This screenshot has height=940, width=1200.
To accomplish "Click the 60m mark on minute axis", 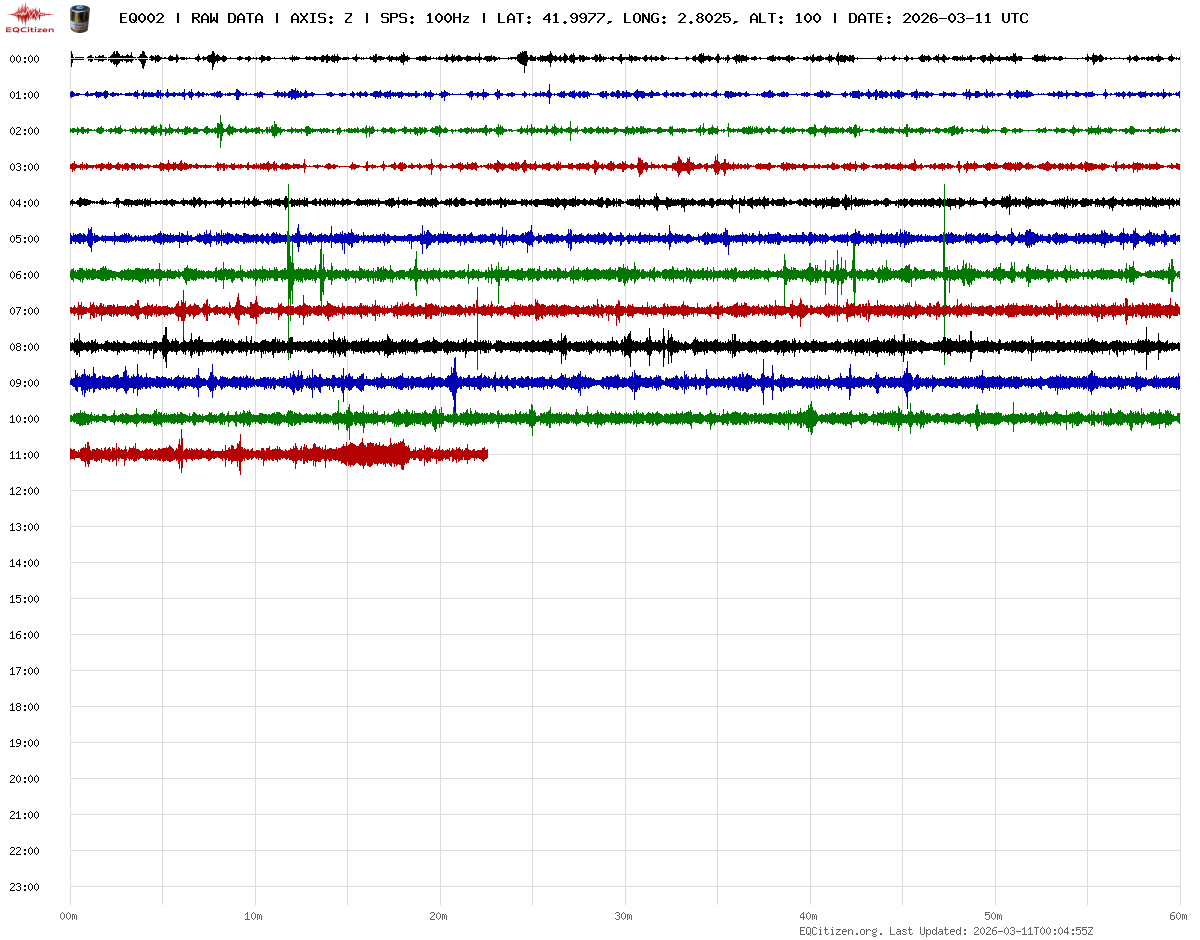I will coord(1179,916).
